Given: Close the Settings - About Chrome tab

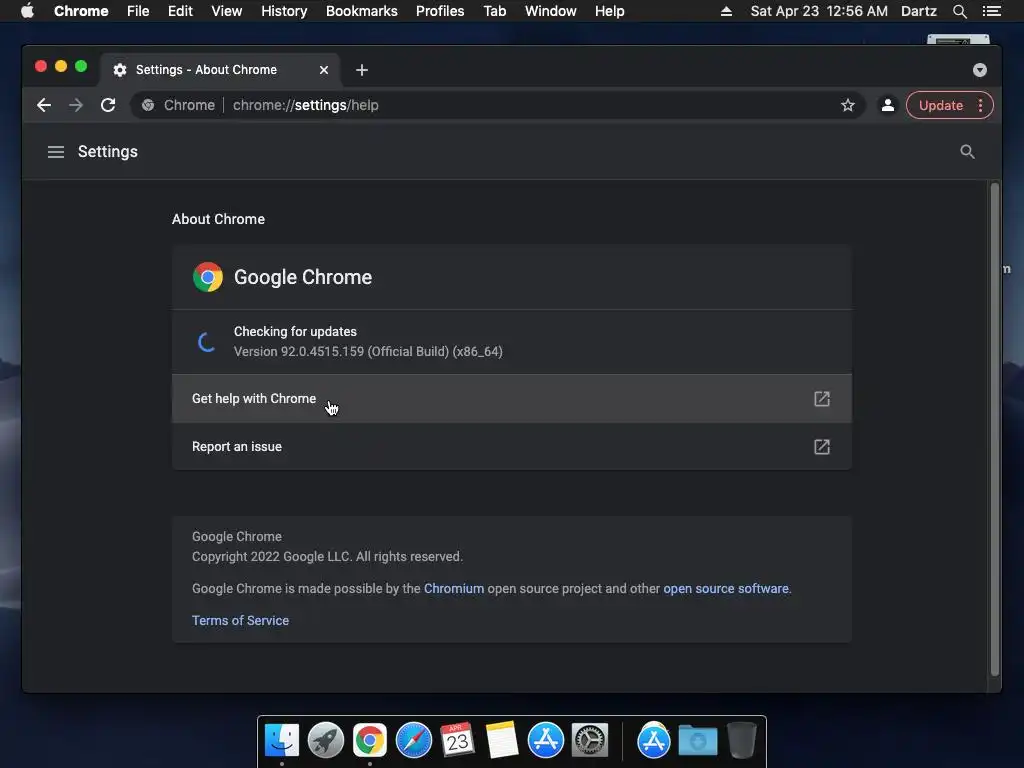Looking at the screenshot, I should tap(324, 70).
